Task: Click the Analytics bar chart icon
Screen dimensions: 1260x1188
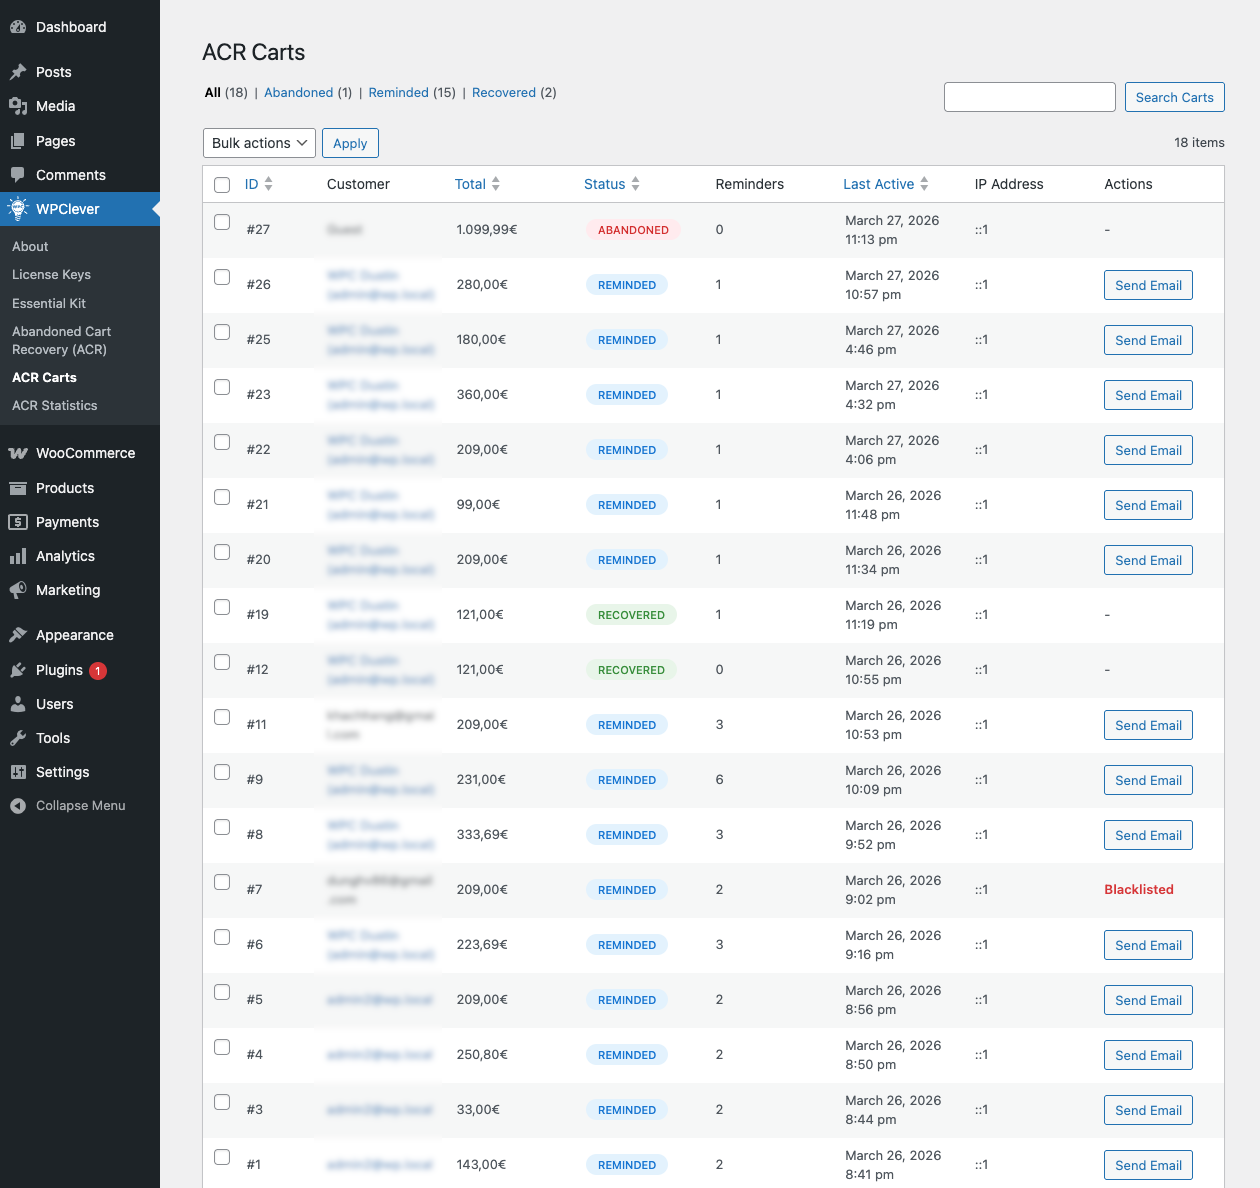Action: (x=18, y=556)
